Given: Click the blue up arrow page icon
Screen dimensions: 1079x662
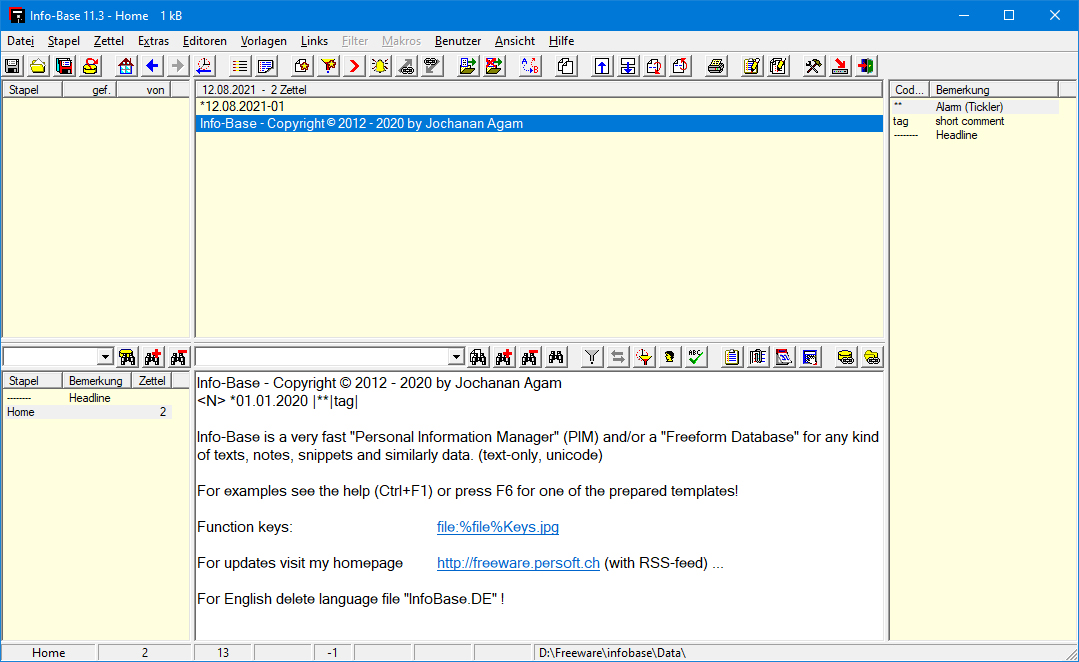Looking at the screenshot, I should tap(602, 66).
